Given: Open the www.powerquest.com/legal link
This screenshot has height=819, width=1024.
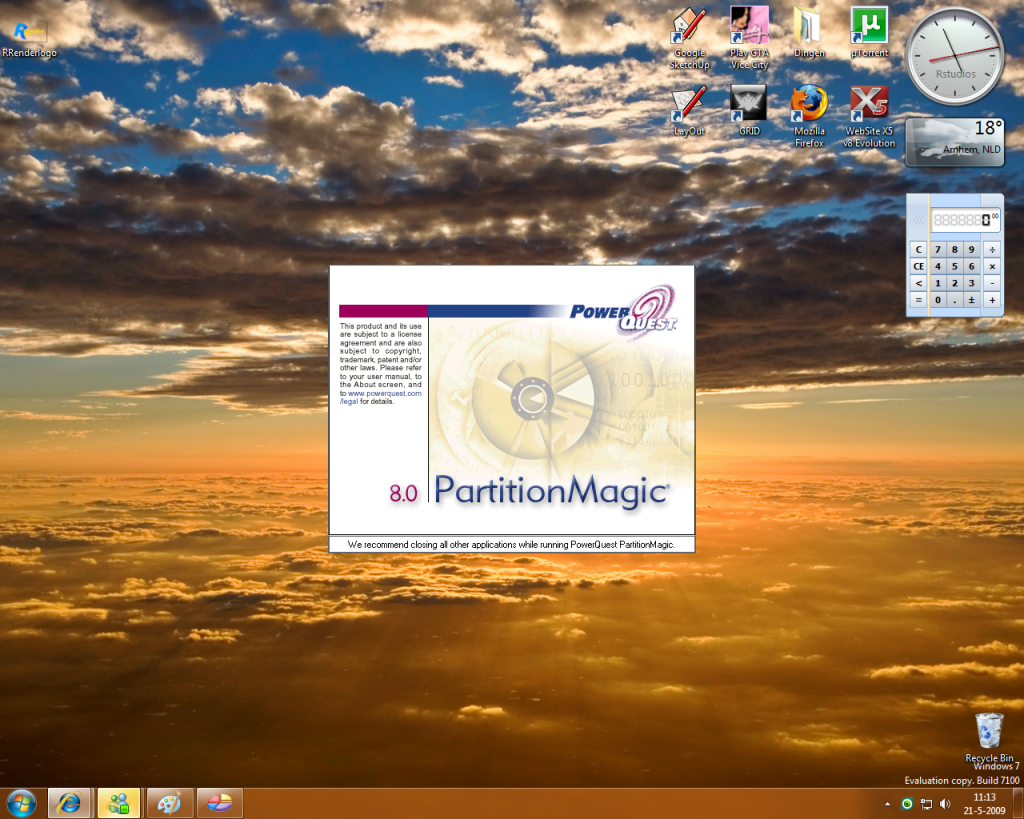Looking at the screenshot, I should [x=381, y=397].
